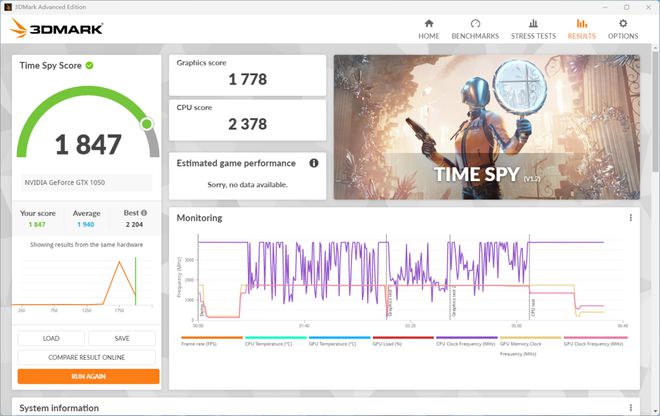Click the 3DMark logo

pyautogui.click(x=56, y=29)
